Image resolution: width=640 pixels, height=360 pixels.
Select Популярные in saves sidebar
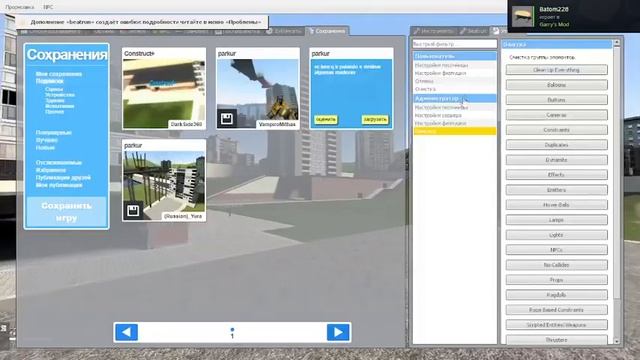pos(53,133)
